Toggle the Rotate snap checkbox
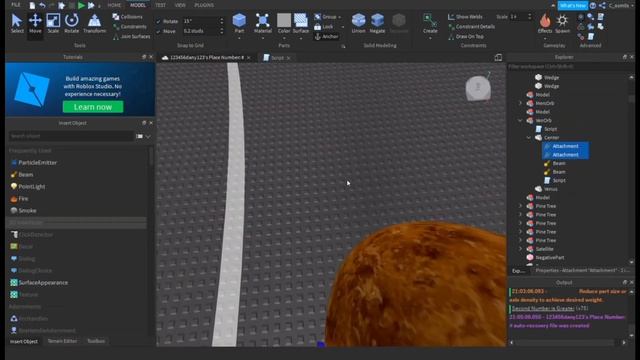Viewport: 640px width, 360px height. pyautogui.click(x=159, y=21)
